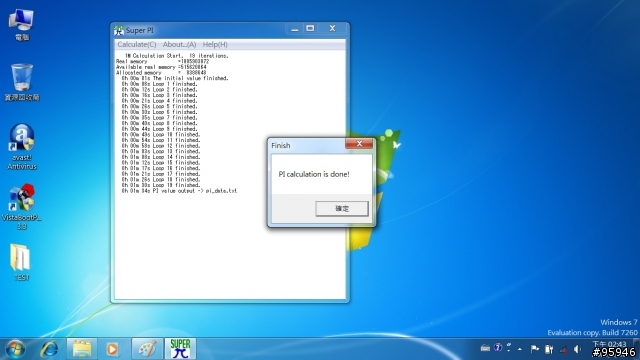
Task: Click 'The initial value finished' line
Action: (x=175, y=78)
